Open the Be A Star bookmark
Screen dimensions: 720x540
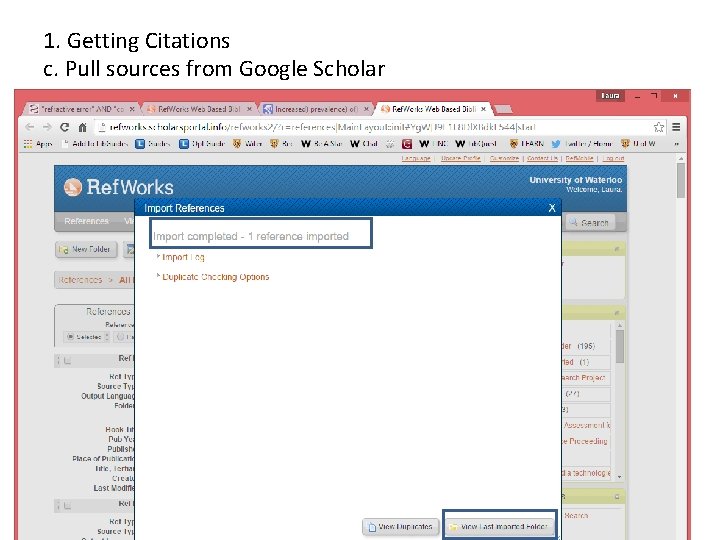tap(322, 144)
